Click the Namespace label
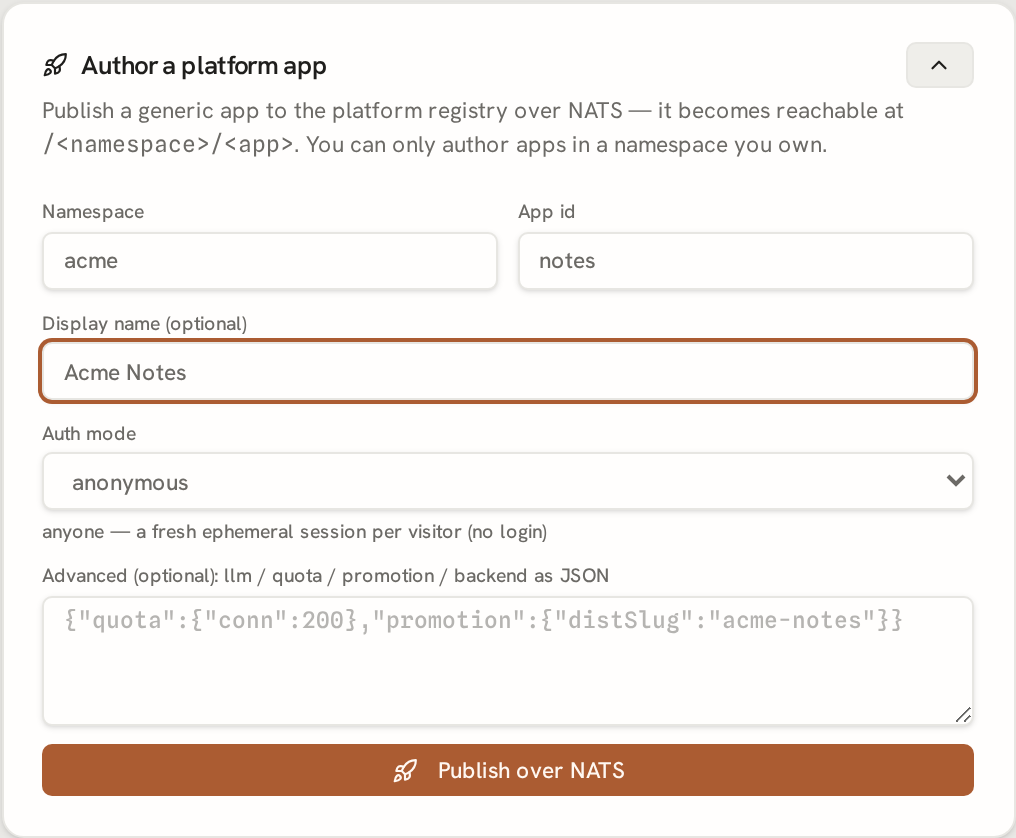 point(93,212)
